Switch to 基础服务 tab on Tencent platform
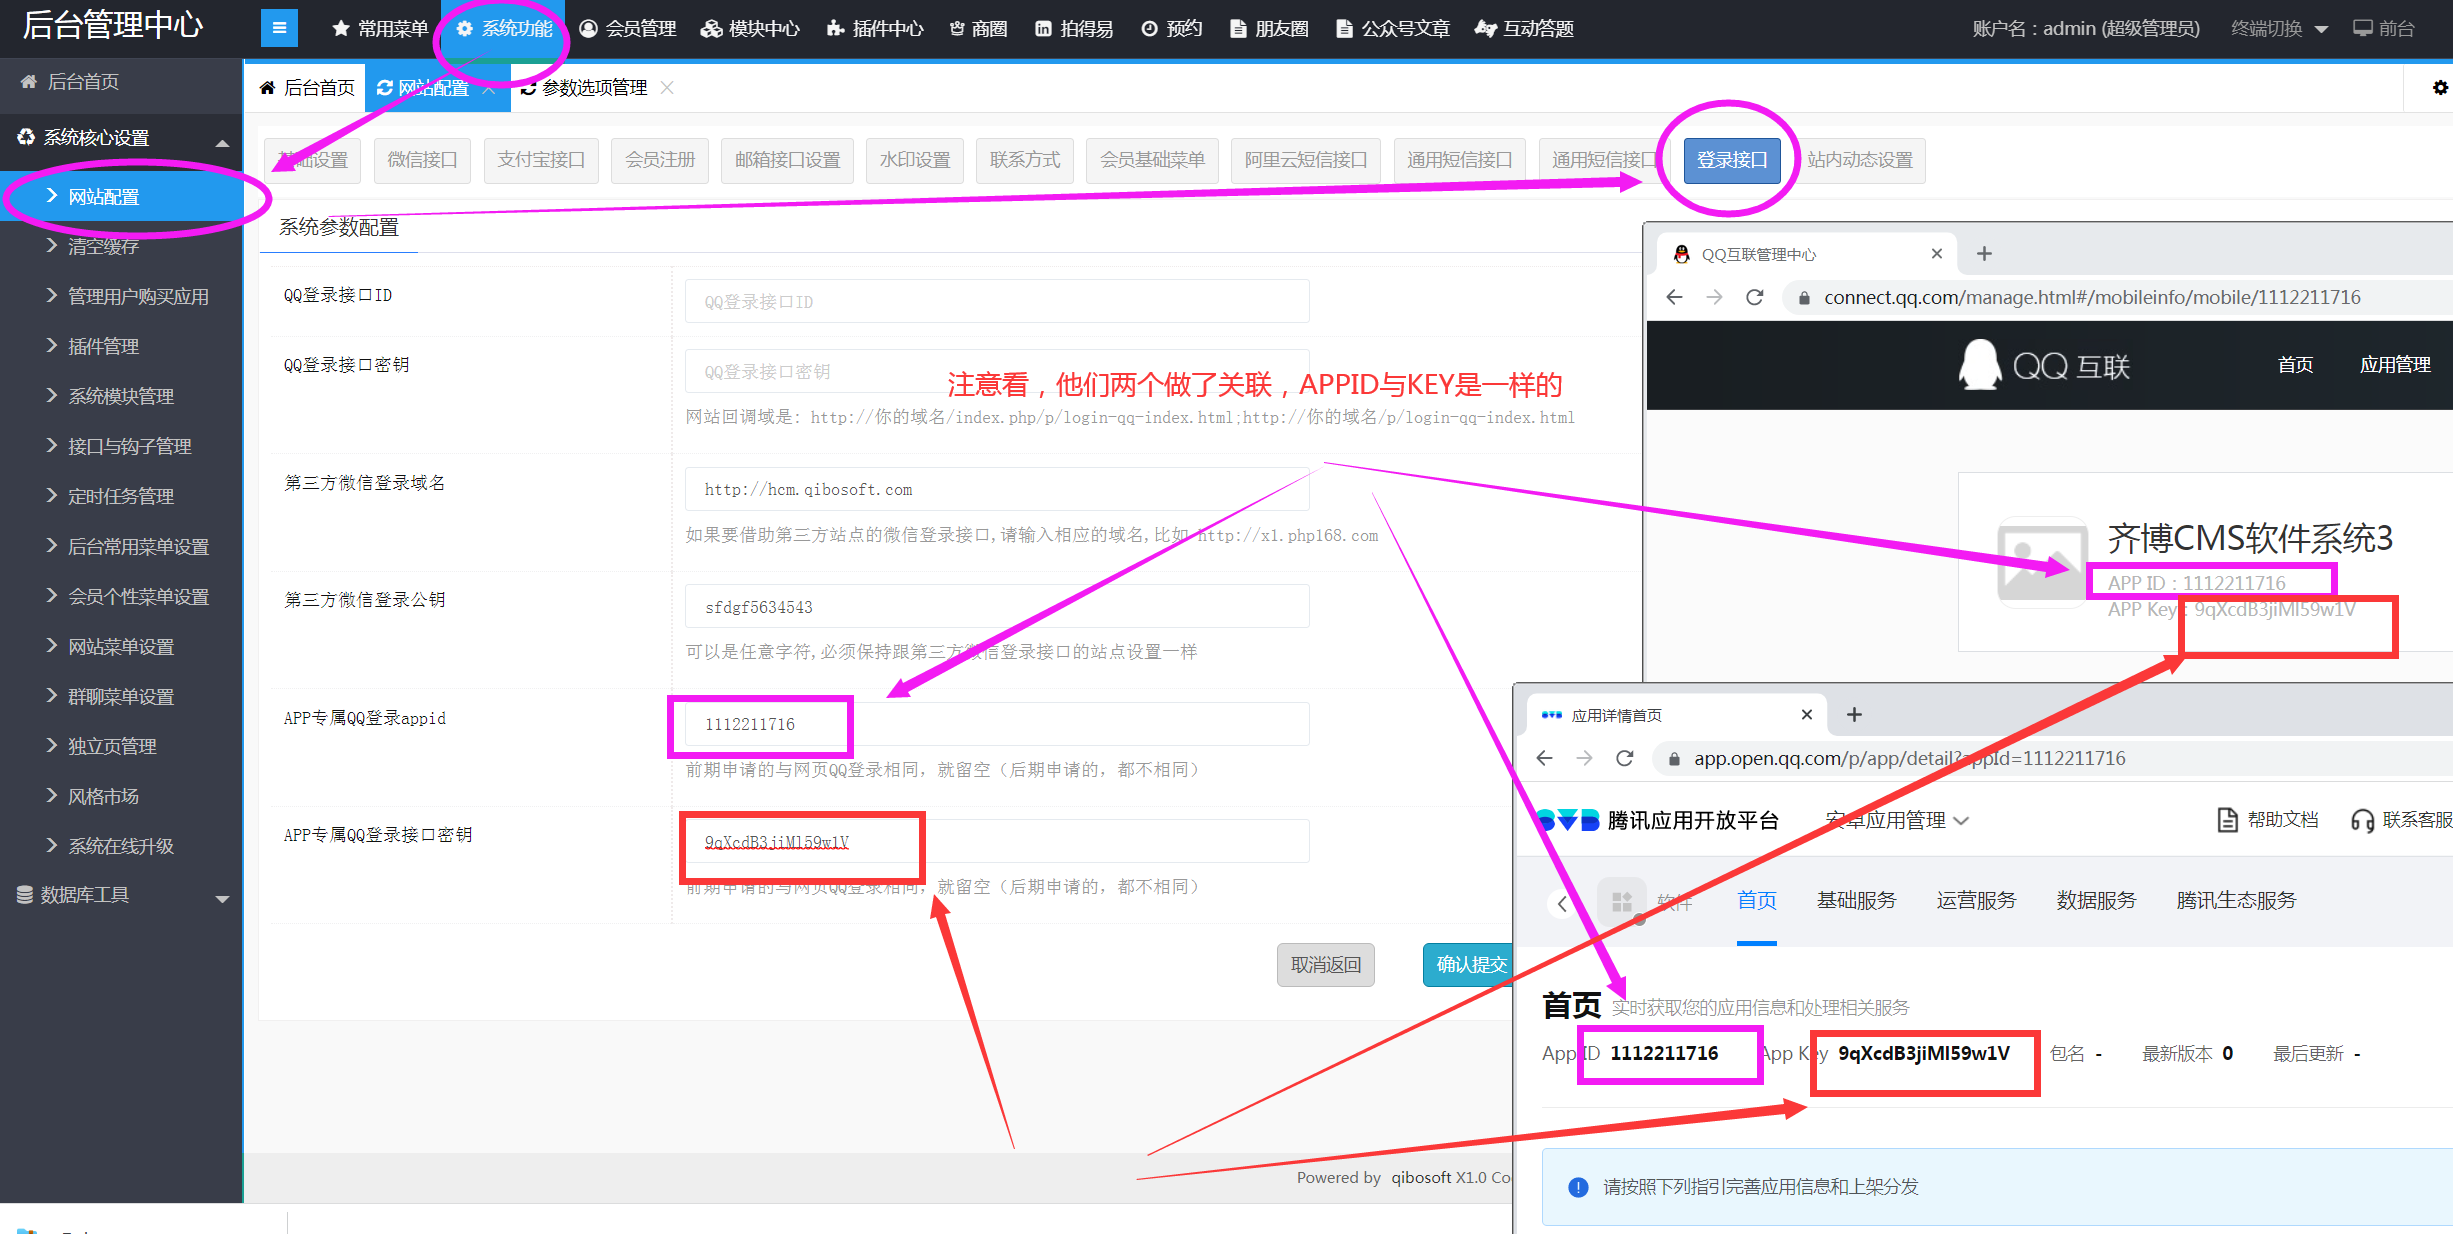 click(1857, 900)
